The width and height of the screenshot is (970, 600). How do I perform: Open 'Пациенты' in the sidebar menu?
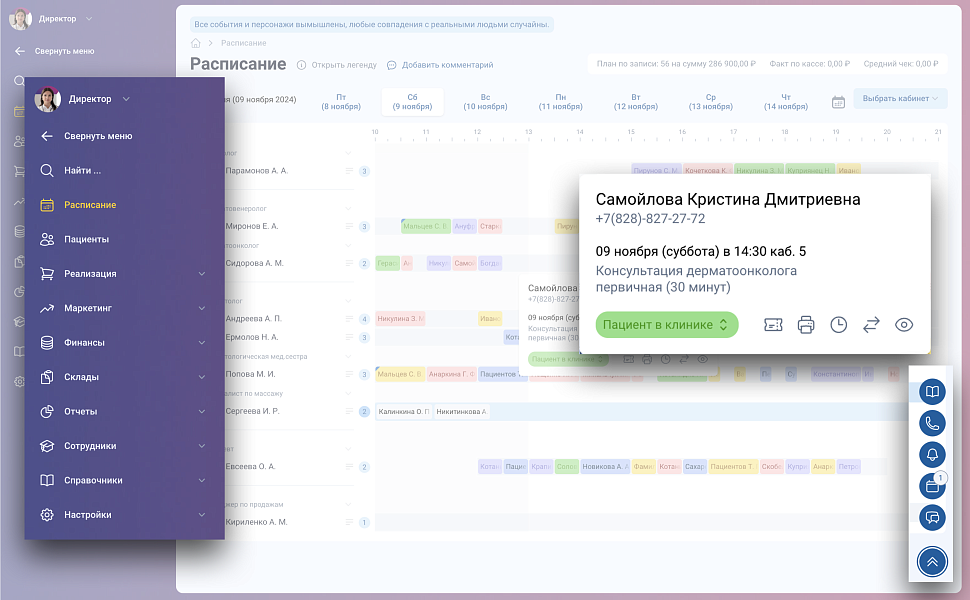87,240
